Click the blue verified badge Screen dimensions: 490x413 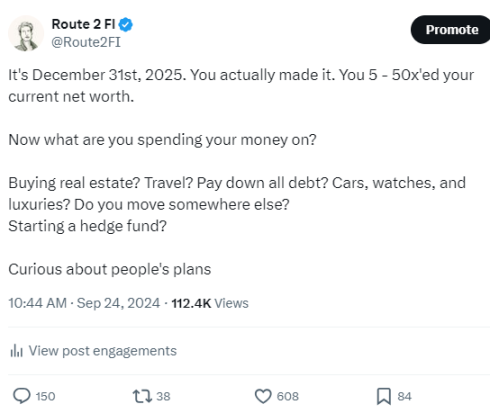pyautogui.click(x=126, y=25)
